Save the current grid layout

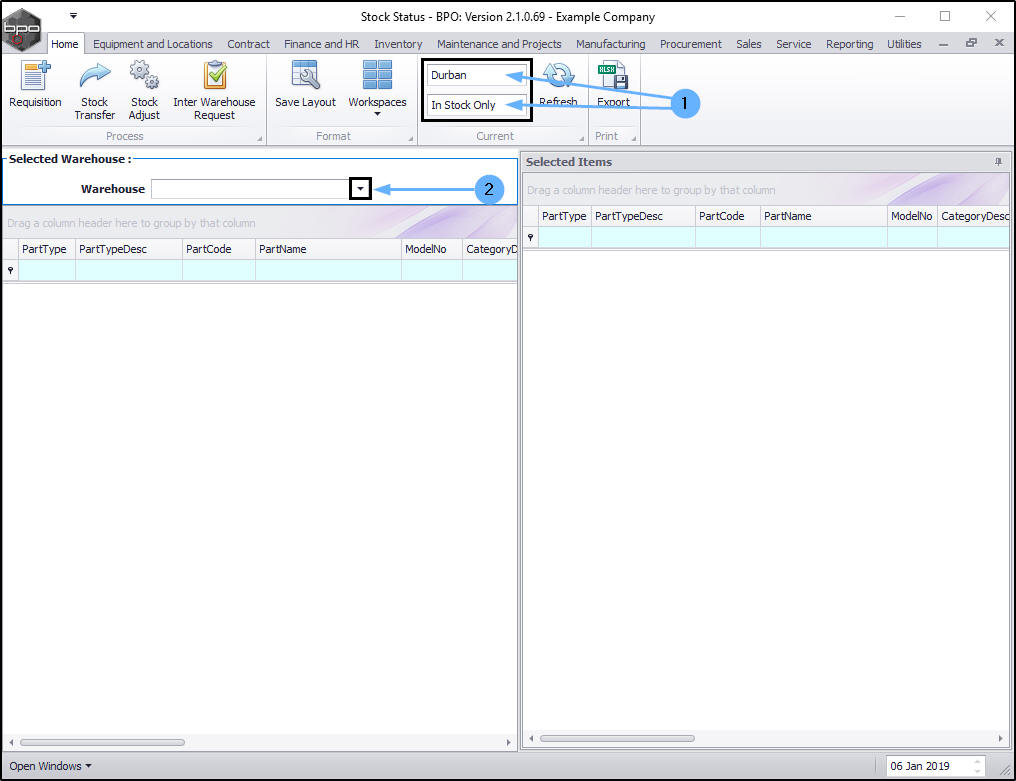(x=305, y=85)
